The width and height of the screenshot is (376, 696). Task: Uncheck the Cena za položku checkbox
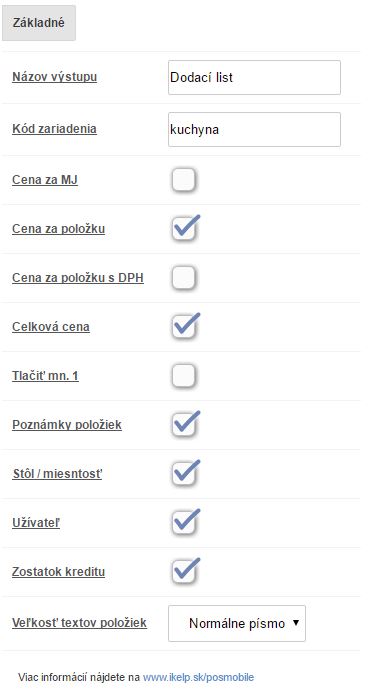184,229
